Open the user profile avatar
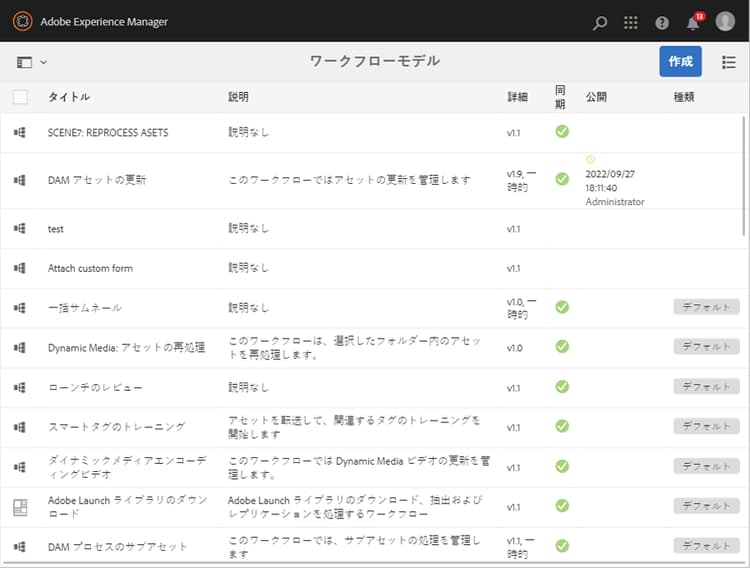Image resolution: width=750 pixels, height=568 pixels. click(725, 22)
